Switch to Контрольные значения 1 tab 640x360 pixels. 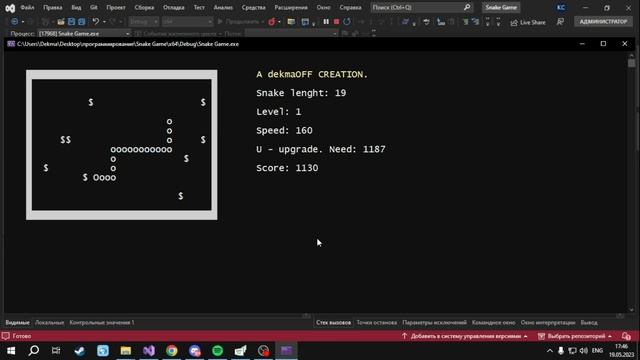coord(102,322)
